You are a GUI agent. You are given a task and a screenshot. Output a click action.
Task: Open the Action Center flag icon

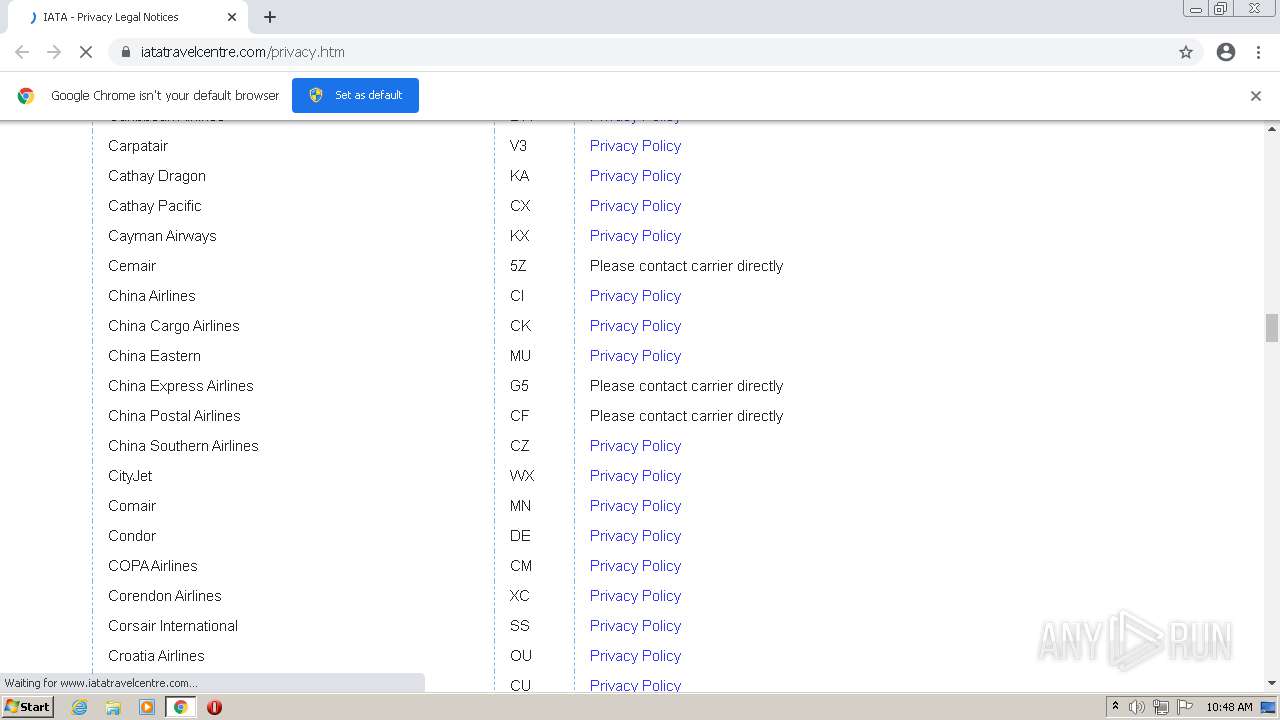(x=1185, y=707)
